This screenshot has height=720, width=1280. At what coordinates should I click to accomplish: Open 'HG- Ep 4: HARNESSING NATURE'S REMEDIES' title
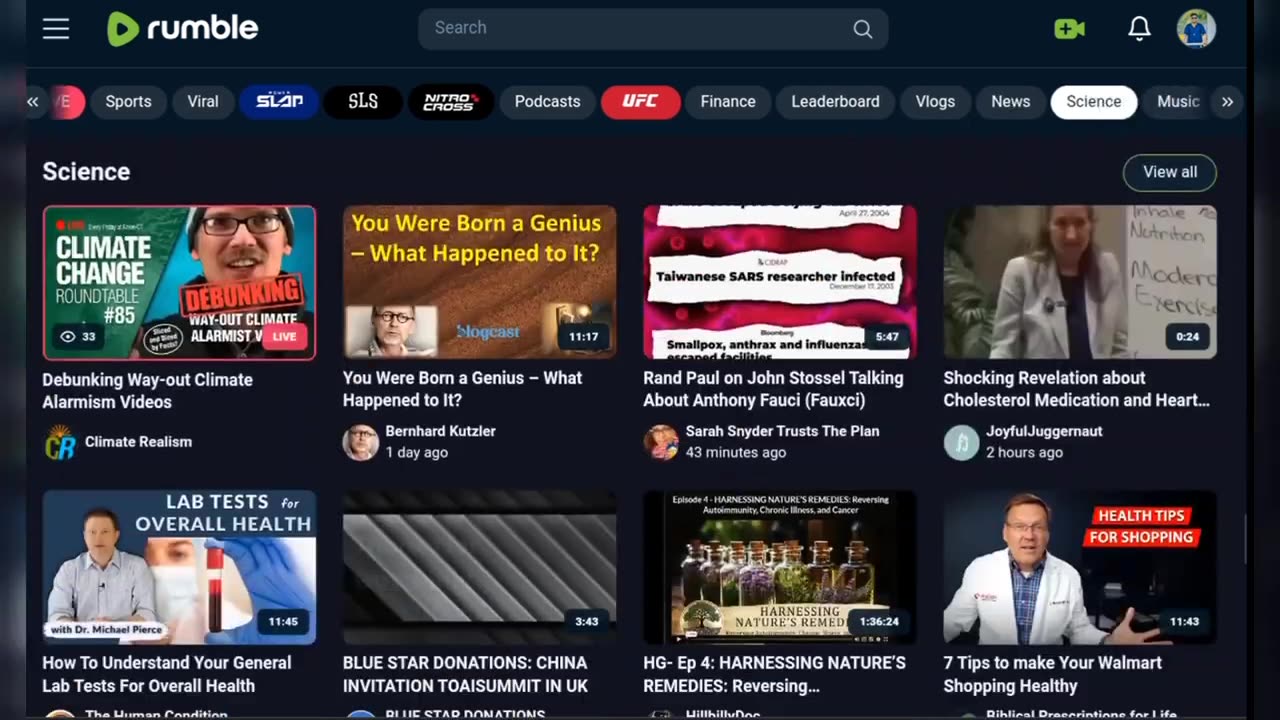tap(774, 674)
